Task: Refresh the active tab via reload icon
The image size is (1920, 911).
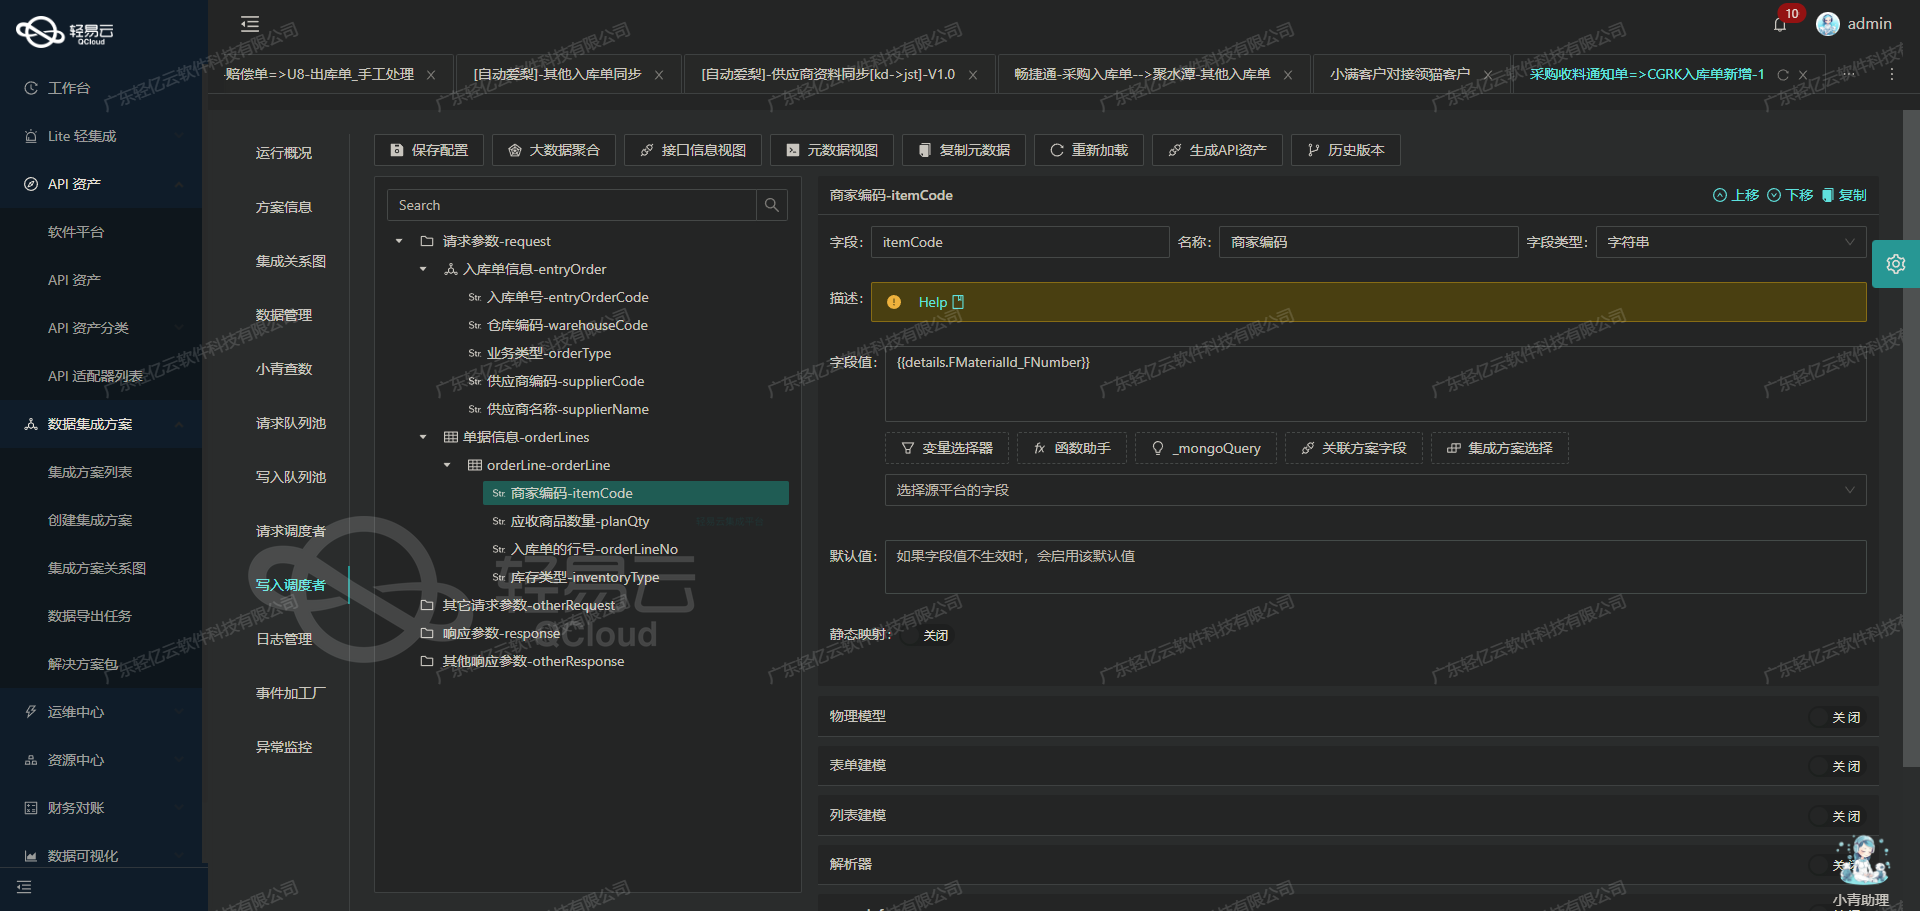Action: [1783, 75]
